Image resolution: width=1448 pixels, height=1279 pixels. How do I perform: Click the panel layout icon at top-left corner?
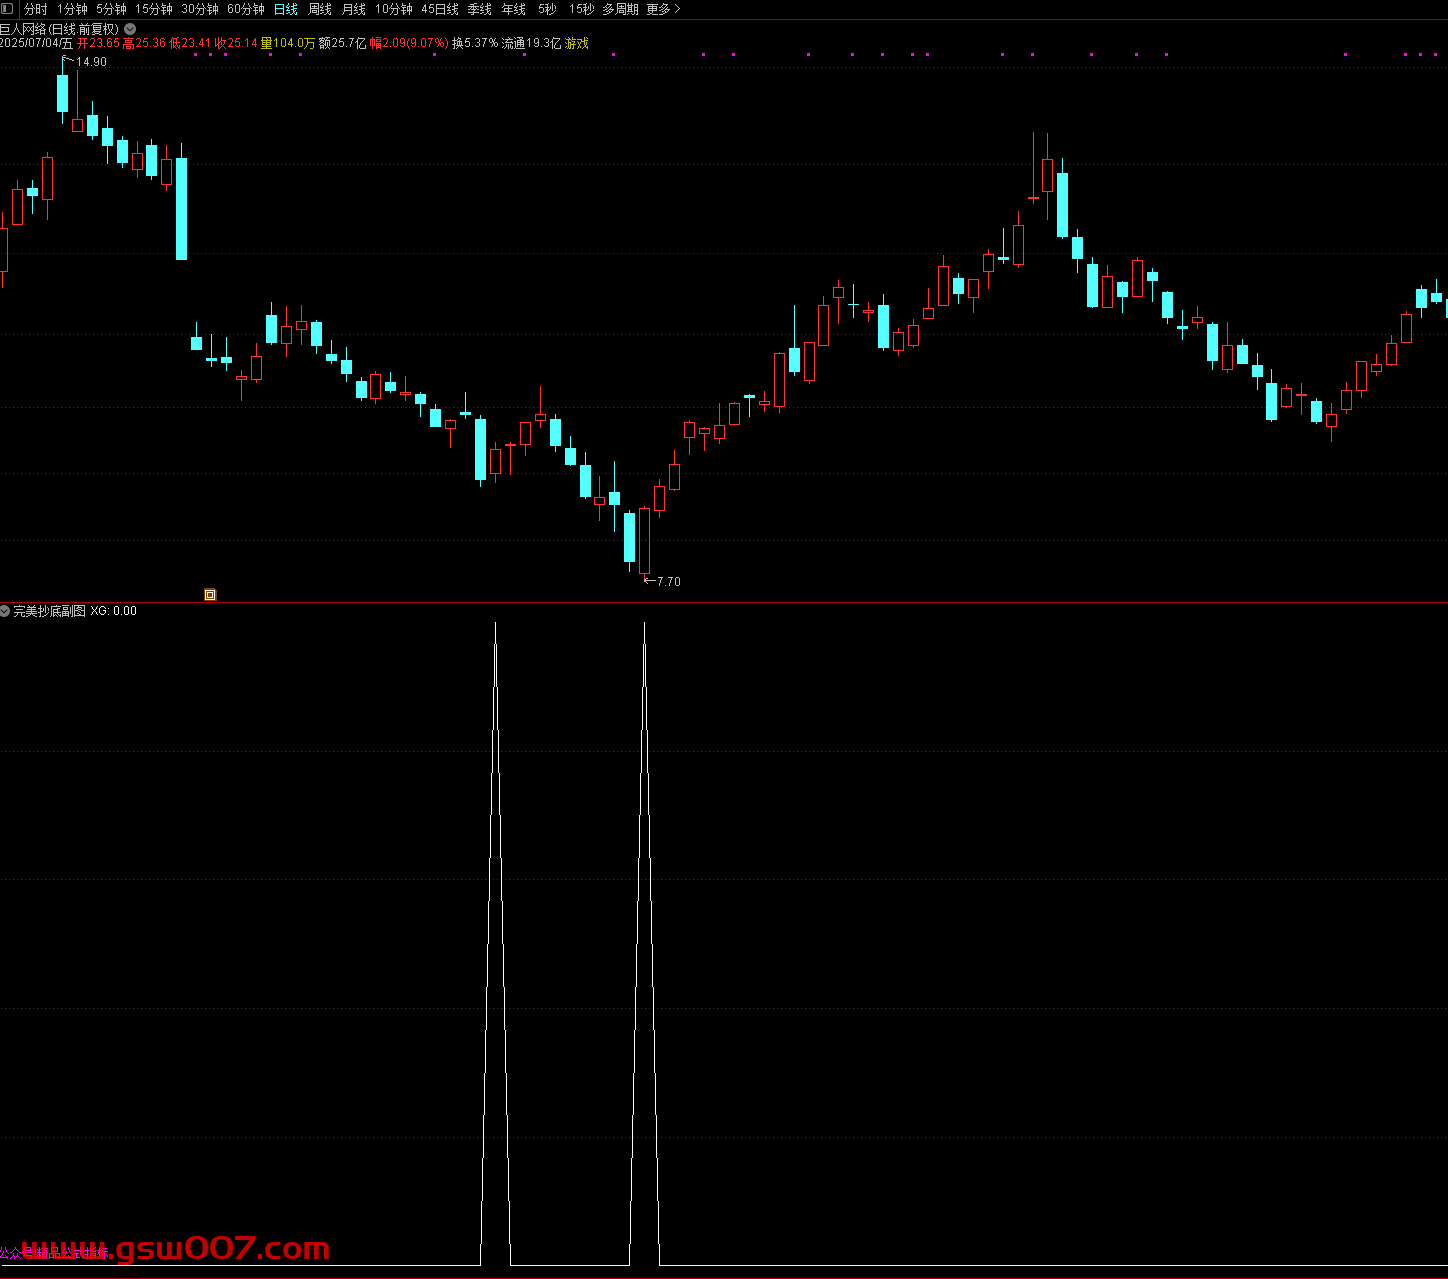pos(9,9)
